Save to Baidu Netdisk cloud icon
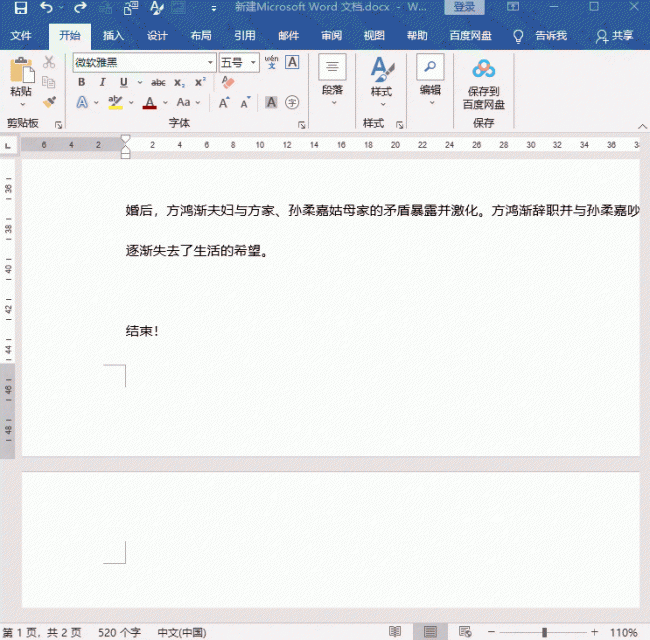650x640 pixels. (x=483, y=69)
